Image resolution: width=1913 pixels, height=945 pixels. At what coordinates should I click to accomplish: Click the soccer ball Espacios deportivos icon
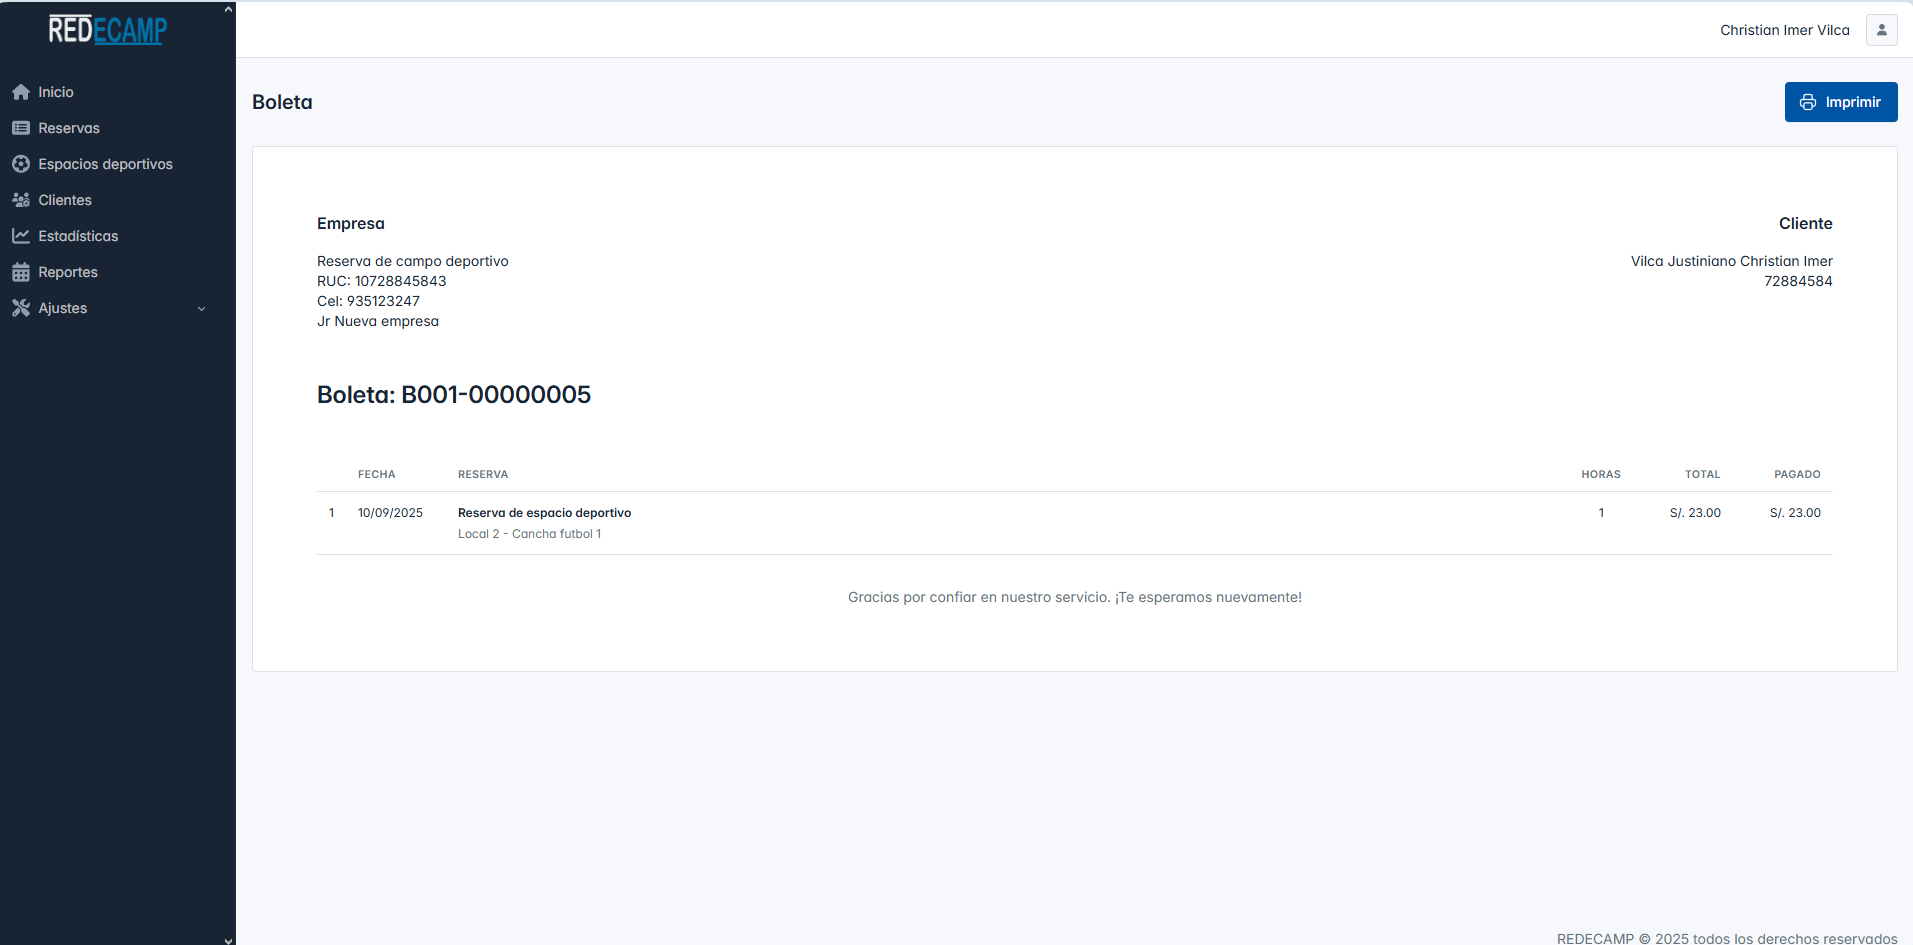point(21,164)
